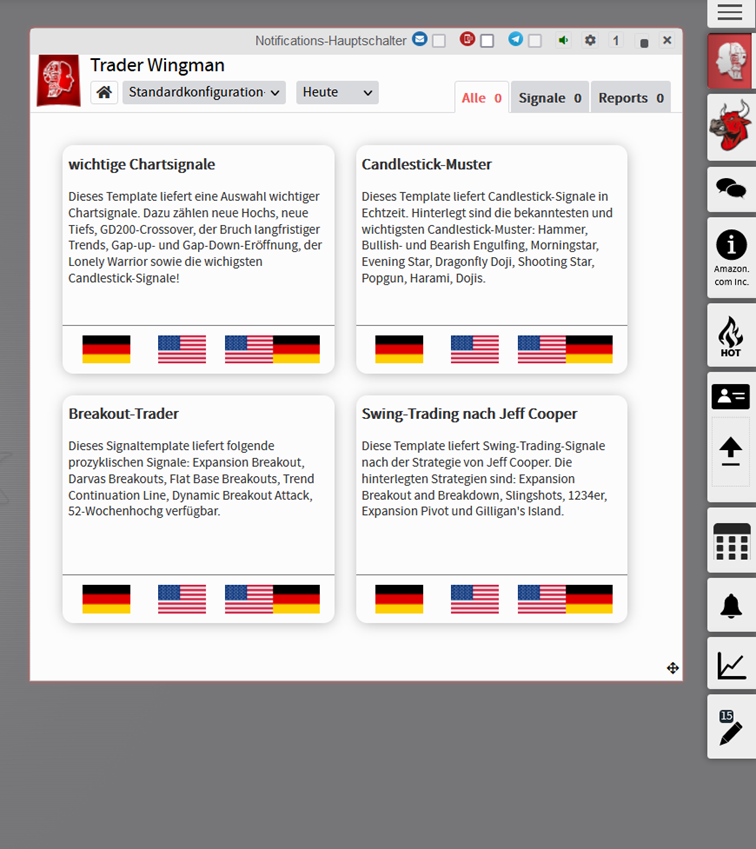This screenshot has height=849, width=756.
Task: Switch to the Signale tab
Action: pyautogui.click(x=549, y=98)
